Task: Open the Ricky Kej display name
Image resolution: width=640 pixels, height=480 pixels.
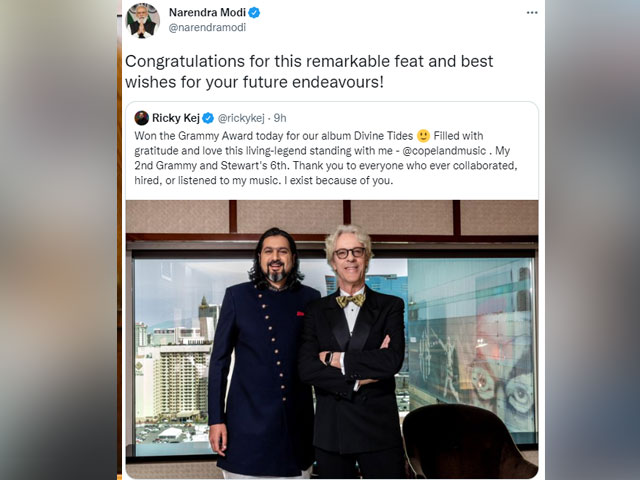Action: coord(176,118)
